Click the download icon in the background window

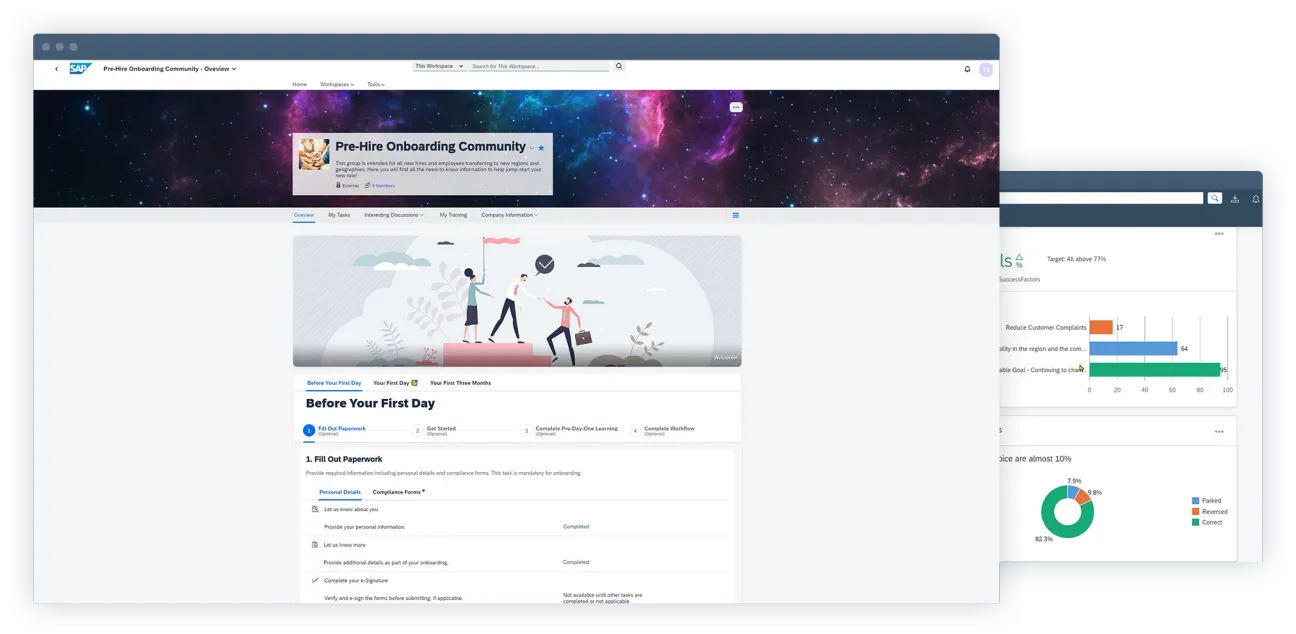click(1235, 199)
